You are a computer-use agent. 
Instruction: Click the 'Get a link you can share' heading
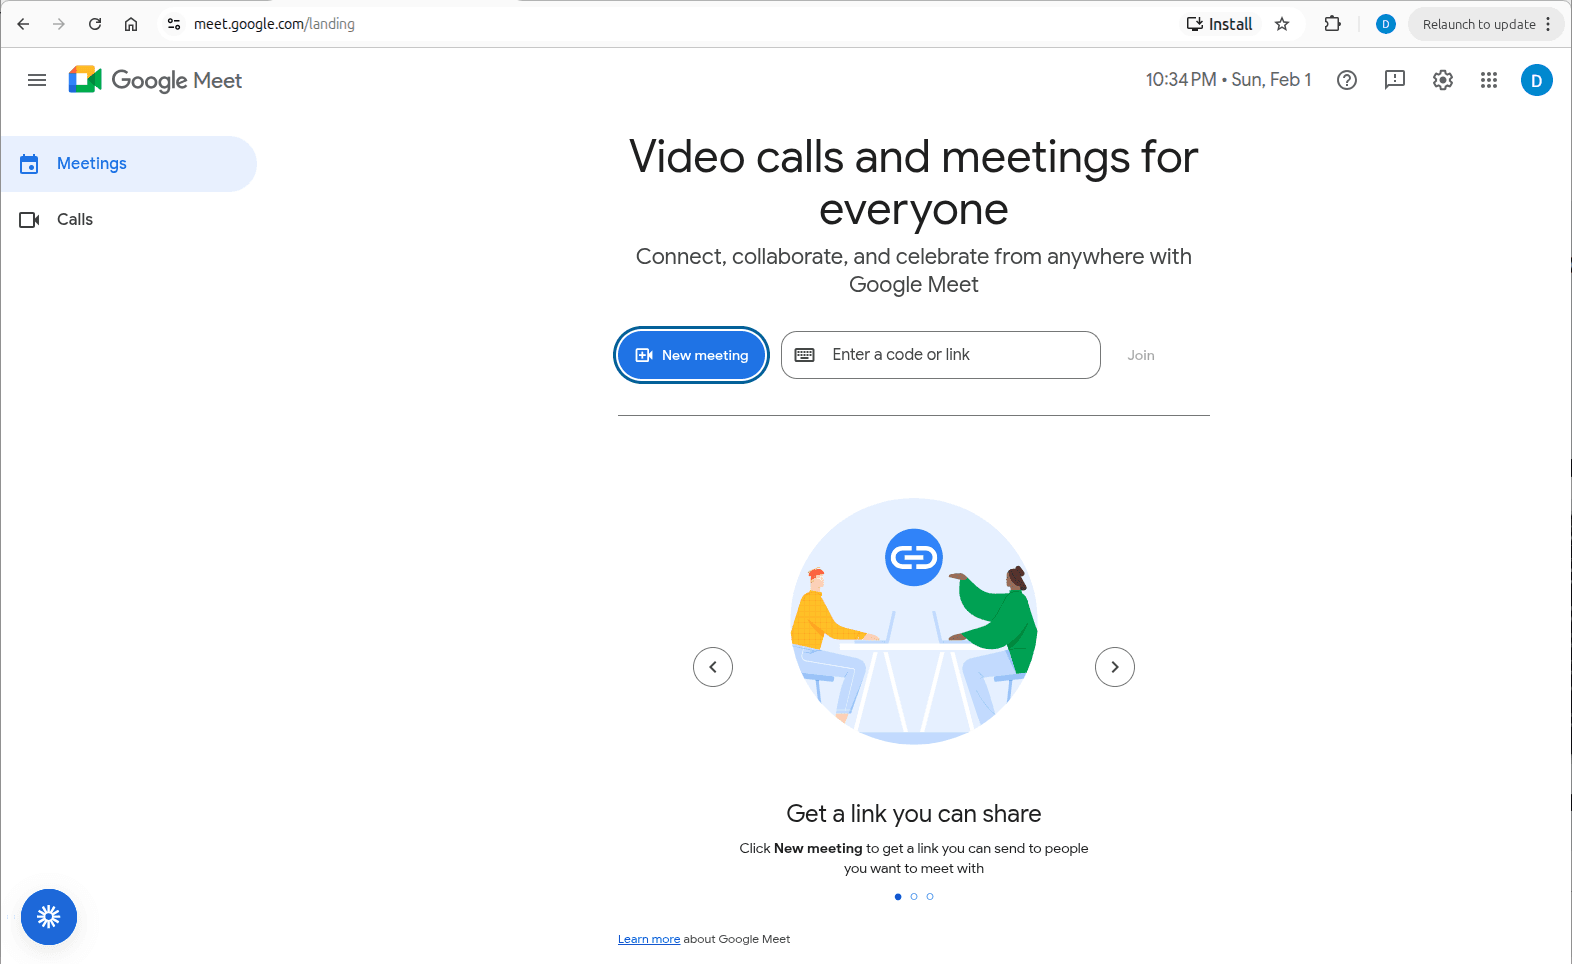tap(914, 814)
